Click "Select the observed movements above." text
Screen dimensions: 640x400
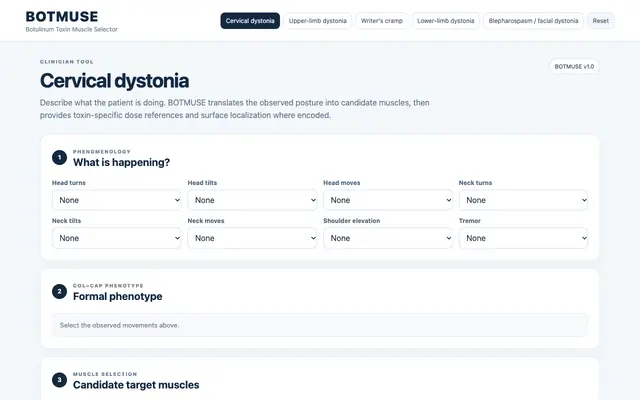pyautogui.click(x=120, y=325)
